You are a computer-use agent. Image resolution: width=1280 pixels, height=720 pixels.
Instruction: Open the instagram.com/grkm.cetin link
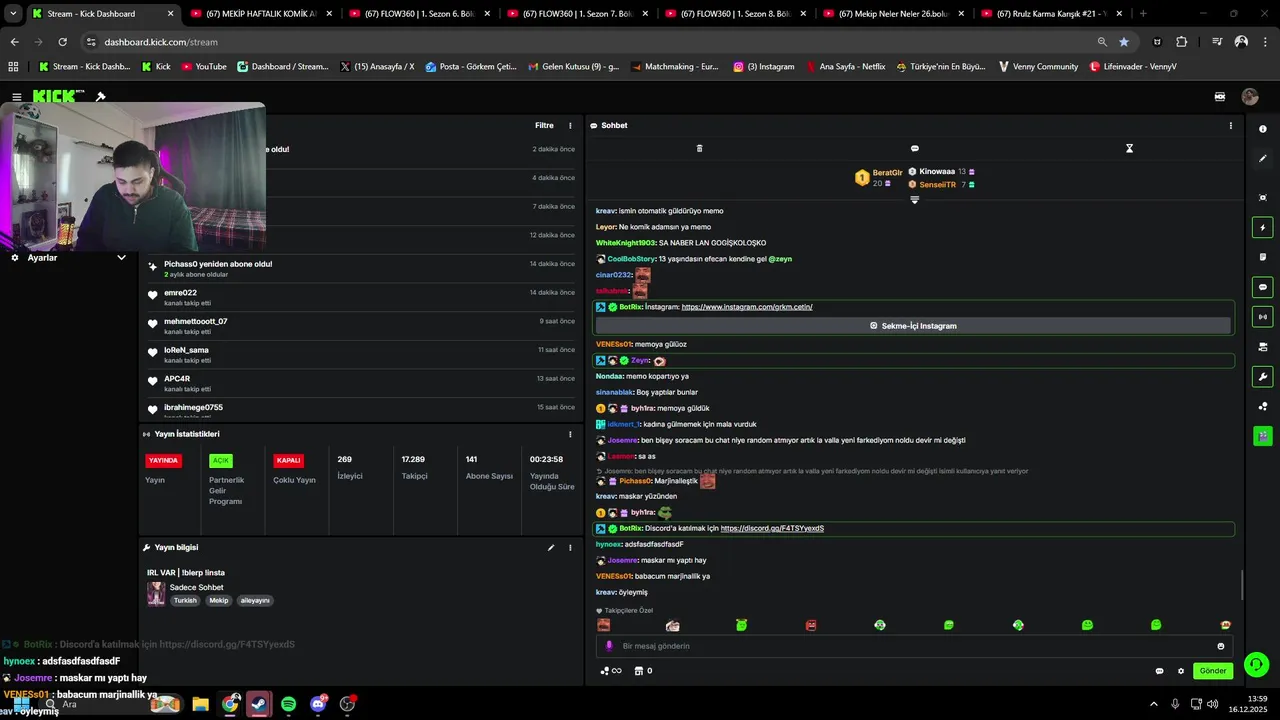click(x=747, y=307)
